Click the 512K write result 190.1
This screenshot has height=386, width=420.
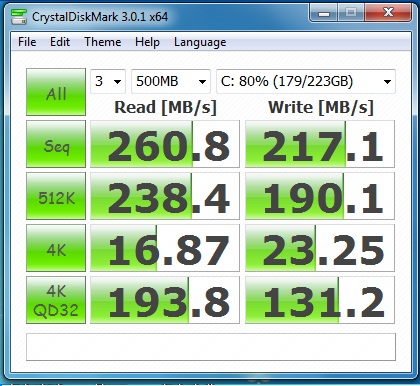point(320,196)
